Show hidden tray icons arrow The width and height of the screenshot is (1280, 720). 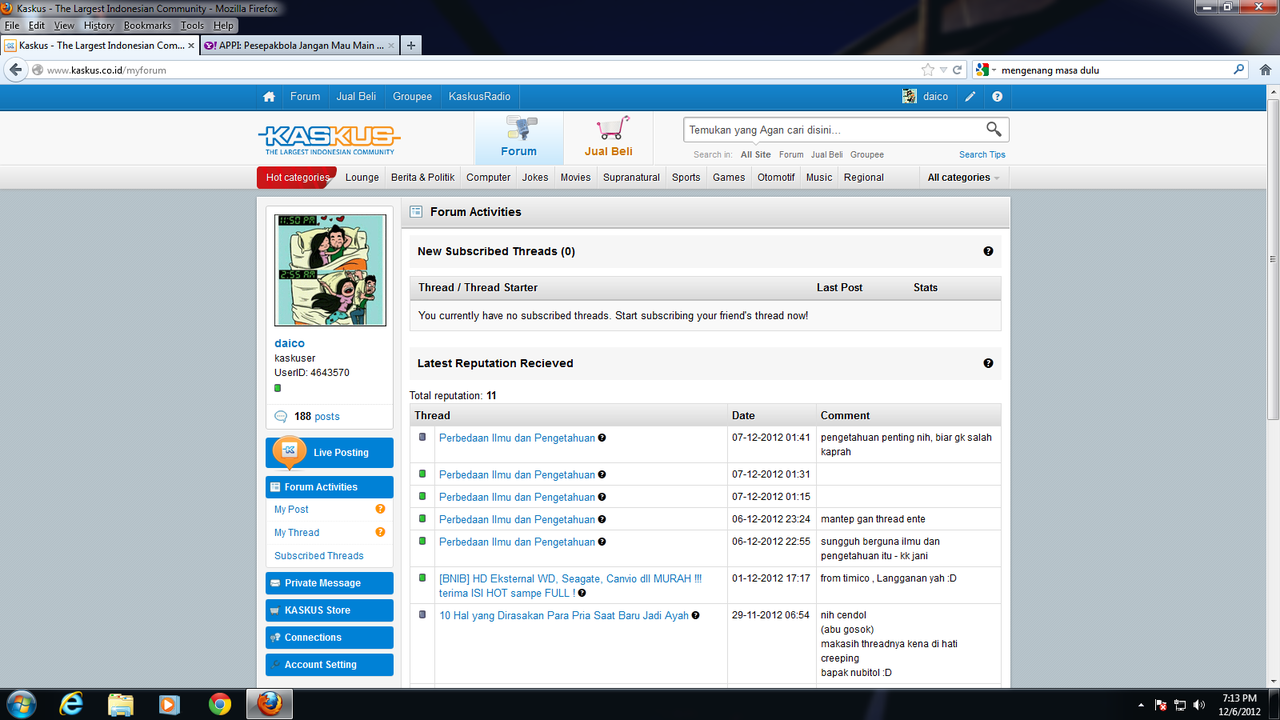pyautogui.click(x=1141, y=705)
